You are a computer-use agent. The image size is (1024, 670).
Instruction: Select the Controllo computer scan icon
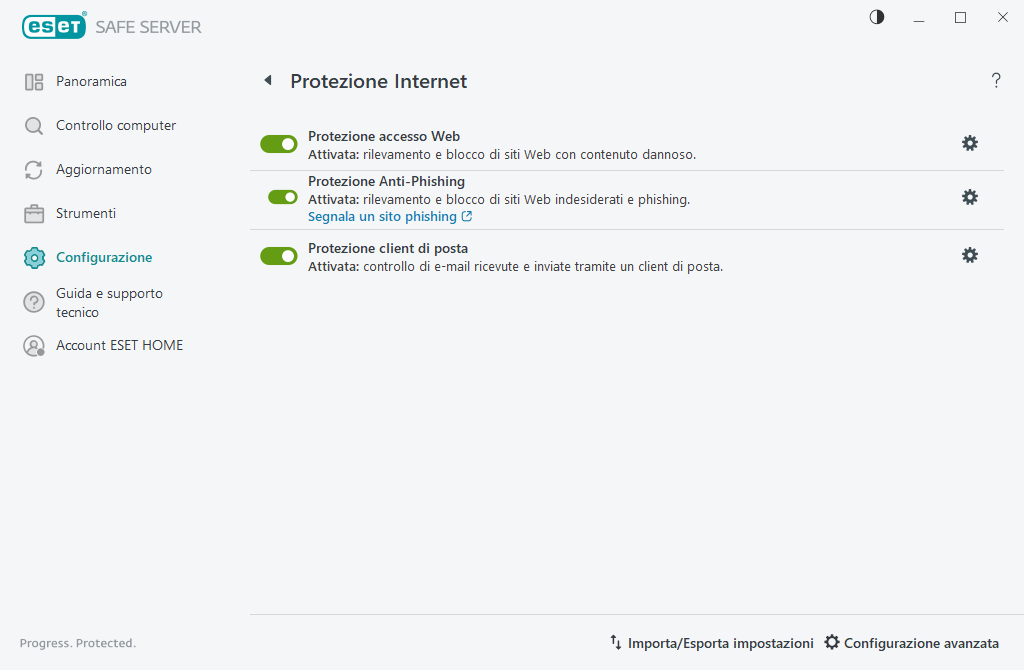click(x=33, y=125)
